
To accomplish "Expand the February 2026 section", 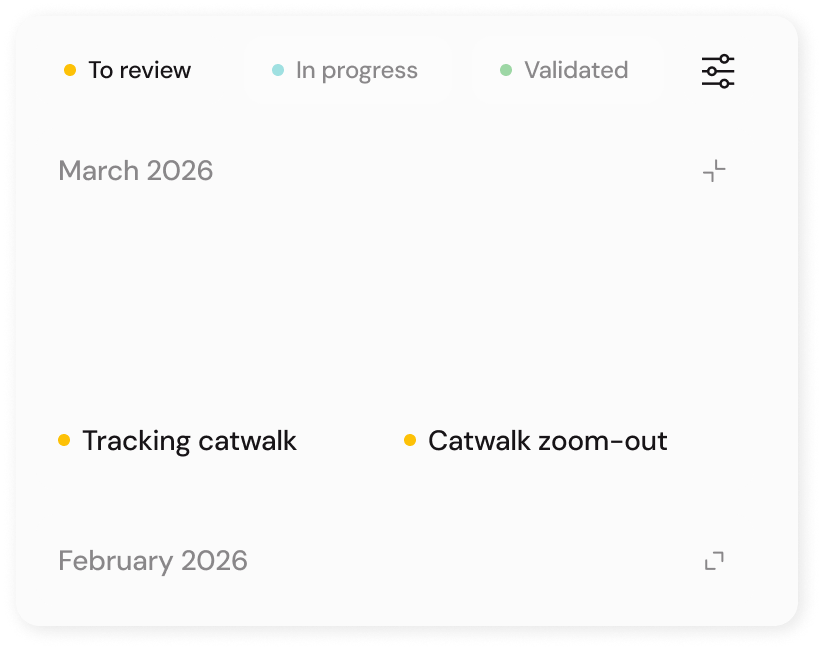I will pyautogui.click(x=714, y=561).
